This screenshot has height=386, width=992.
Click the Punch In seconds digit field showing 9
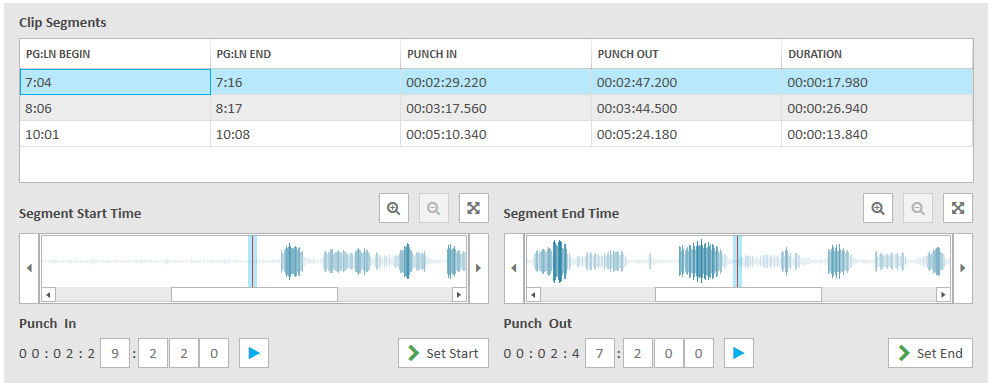115,353
